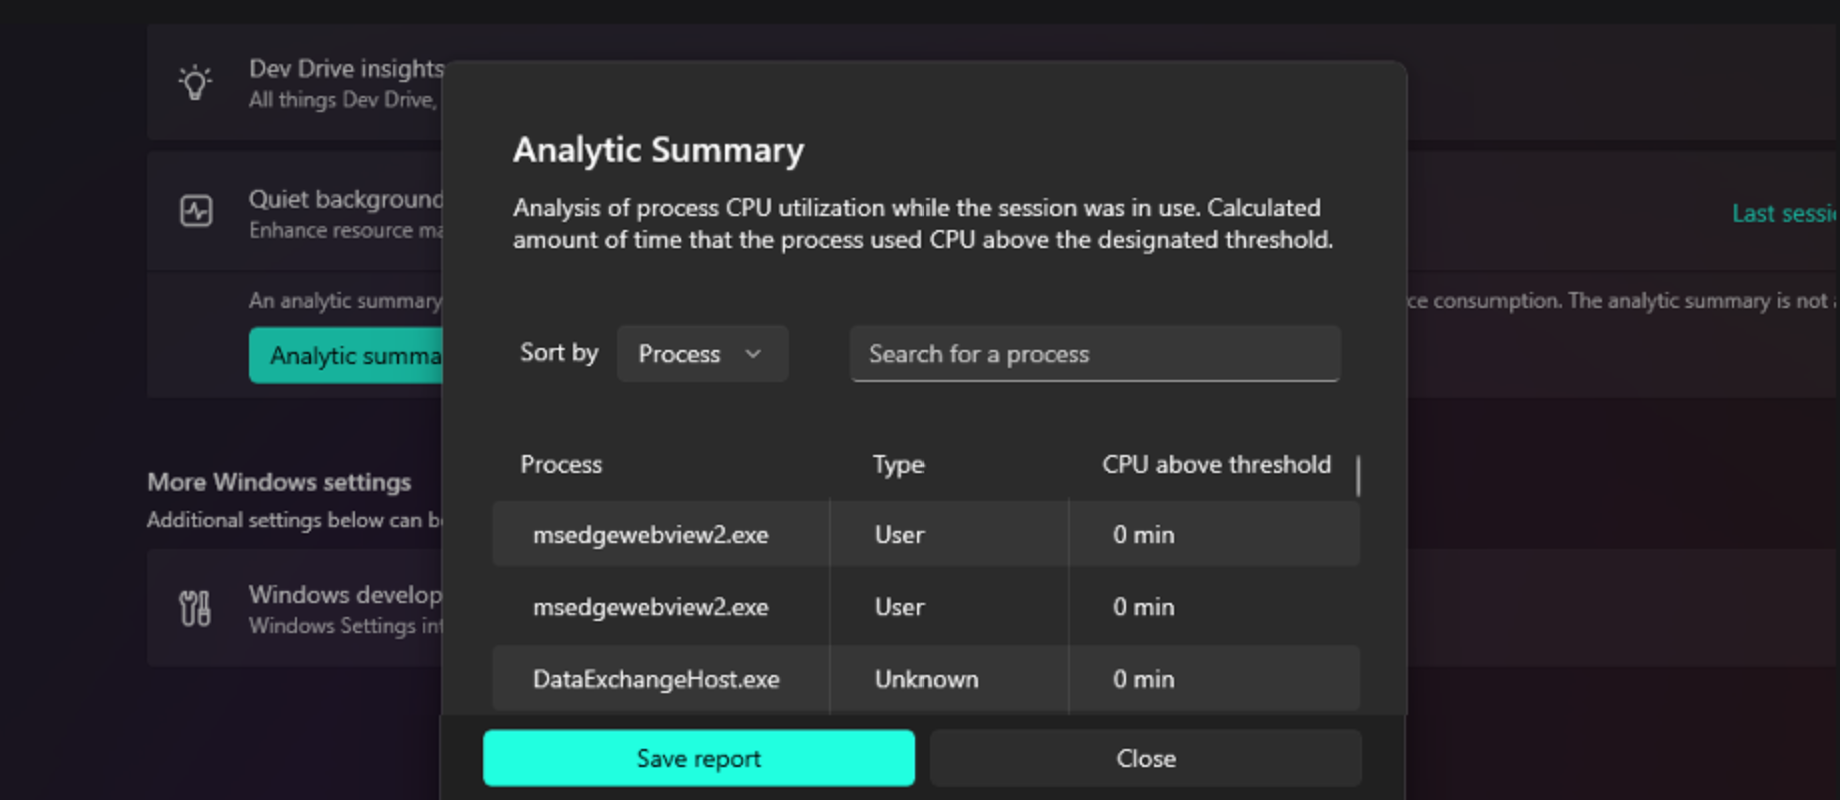Click the Analytic summary button
The image size is (1840, 800).
click(348, 355)
